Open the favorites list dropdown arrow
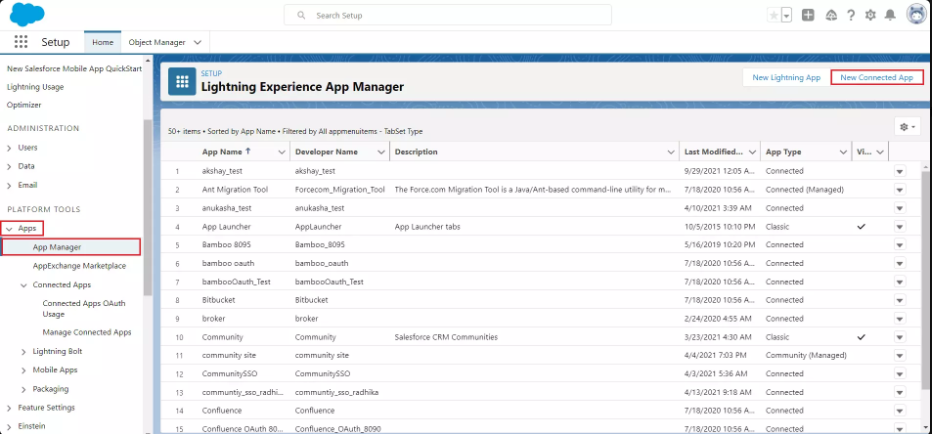 [x=787, y=15]
